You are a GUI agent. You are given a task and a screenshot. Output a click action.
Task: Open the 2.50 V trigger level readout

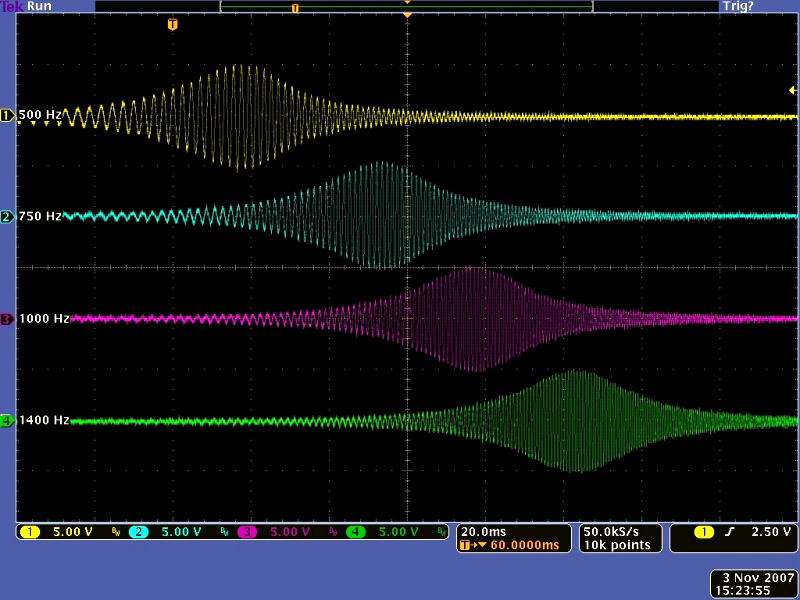pos(773,532)
